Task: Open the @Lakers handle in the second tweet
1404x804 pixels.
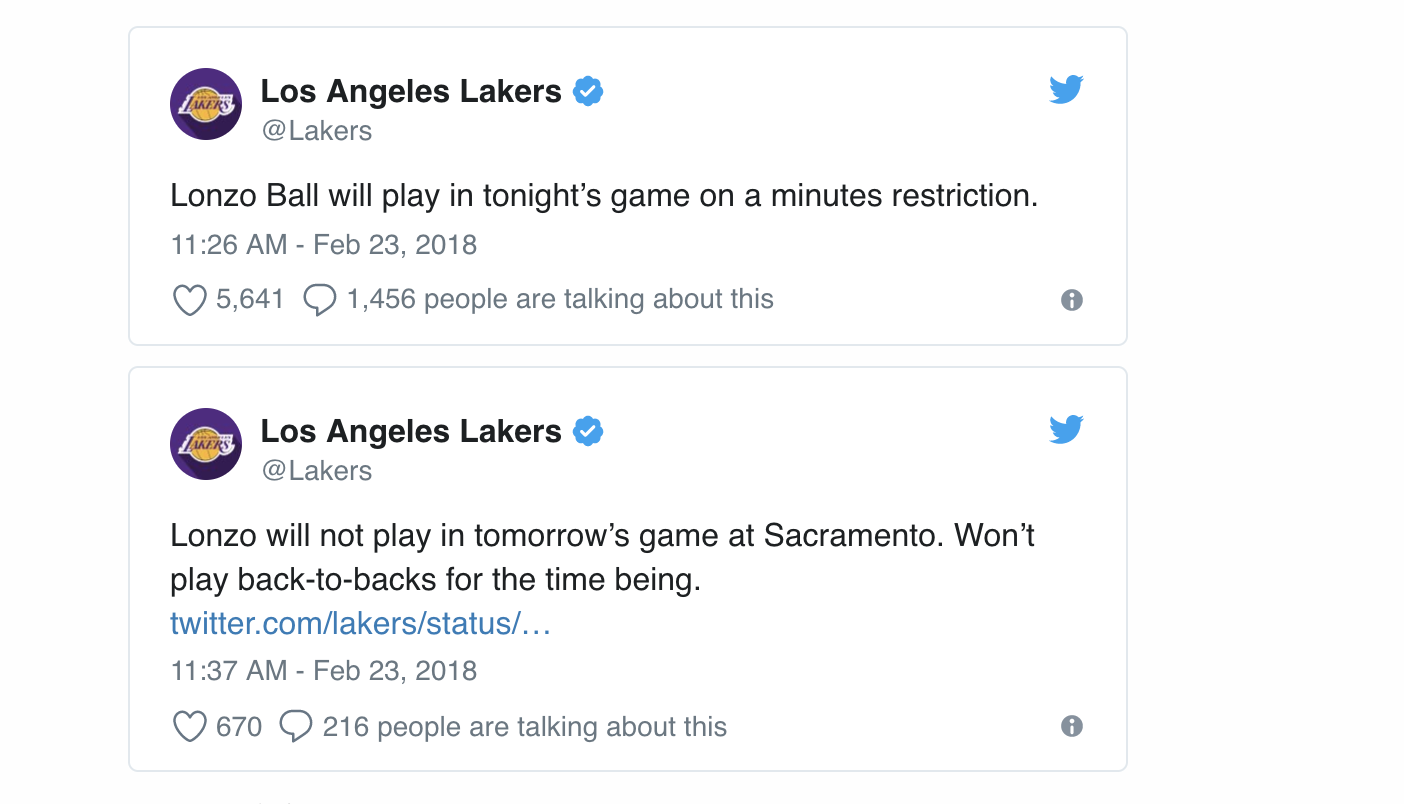Action: (316, 471)
